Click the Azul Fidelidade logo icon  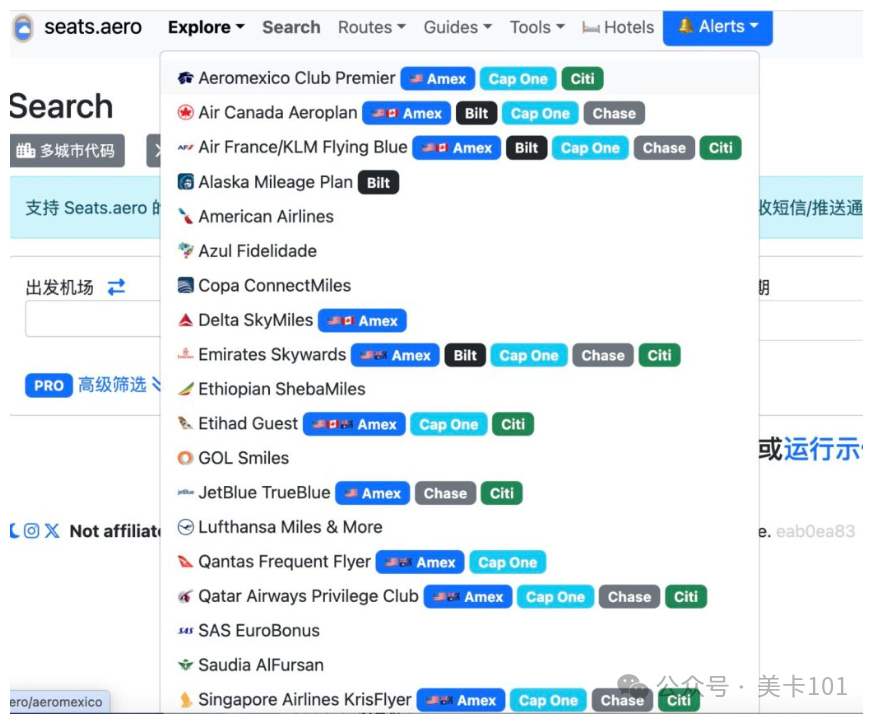(x=185, y=251)
